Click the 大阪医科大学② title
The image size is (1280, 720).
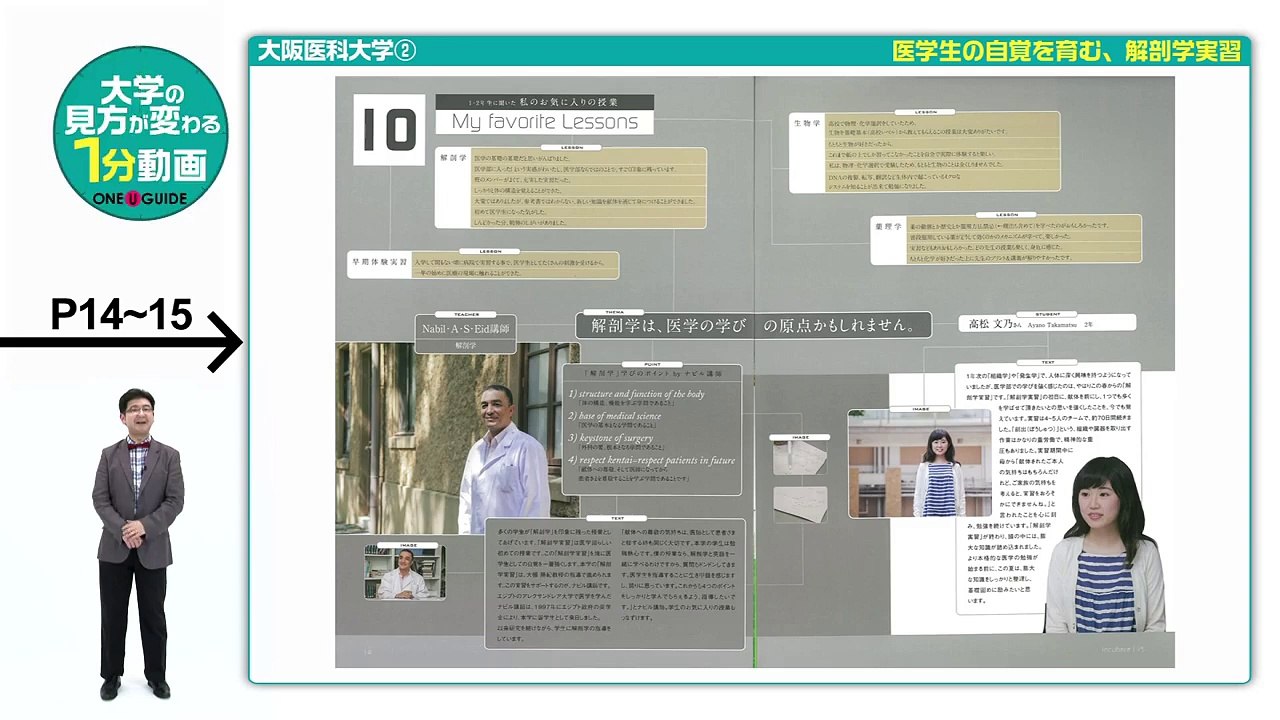point(336,51)
